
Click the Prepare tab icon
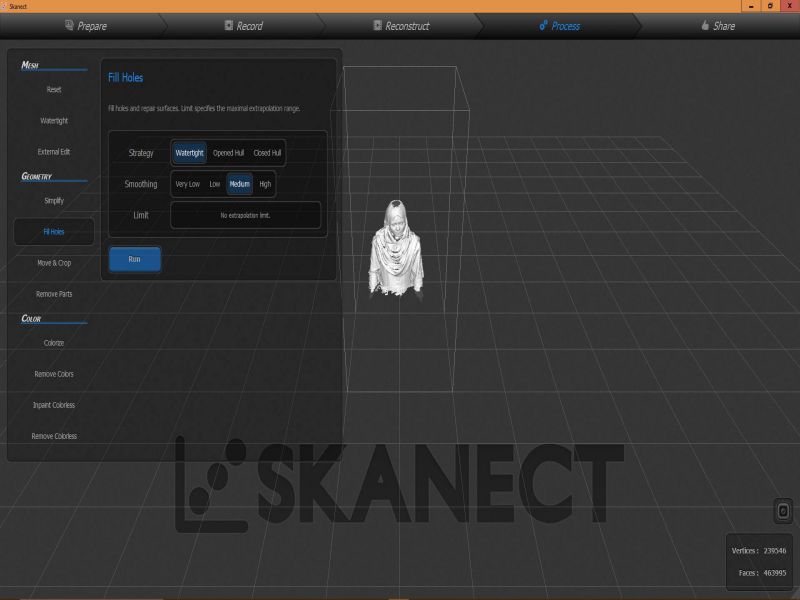69,25
